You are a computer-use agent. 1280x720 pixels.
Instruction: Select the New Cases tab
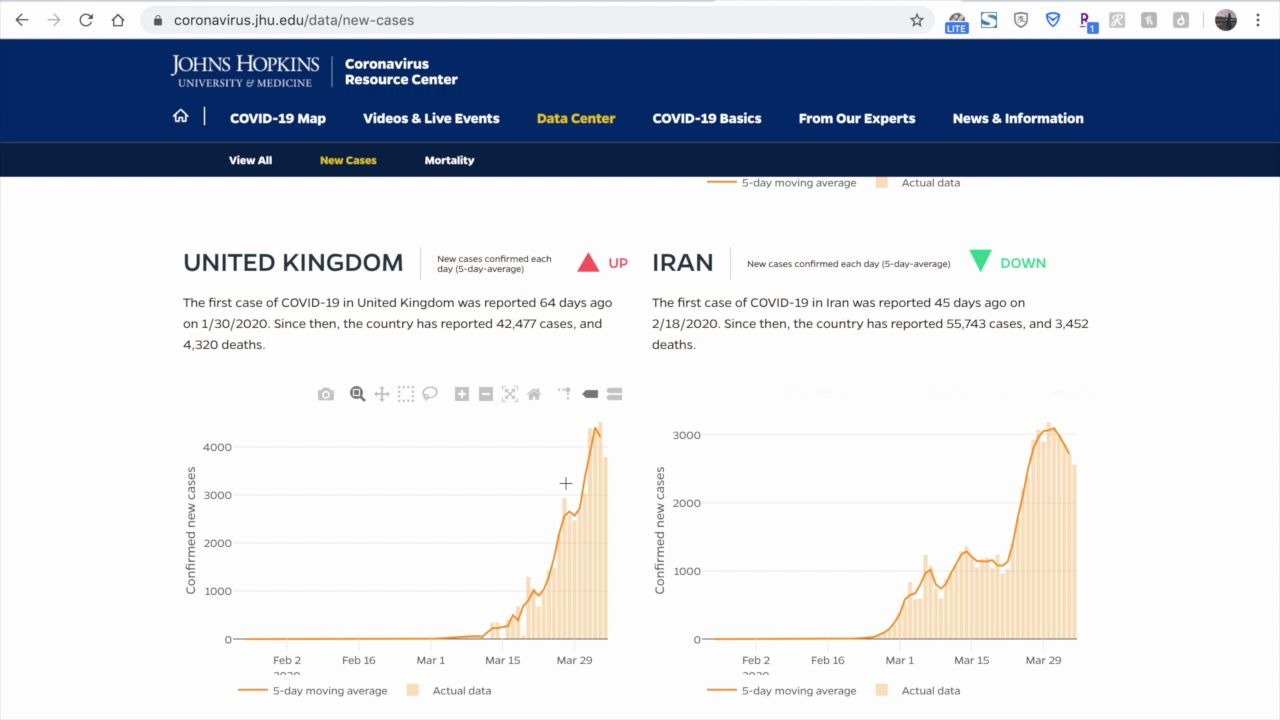348,160
